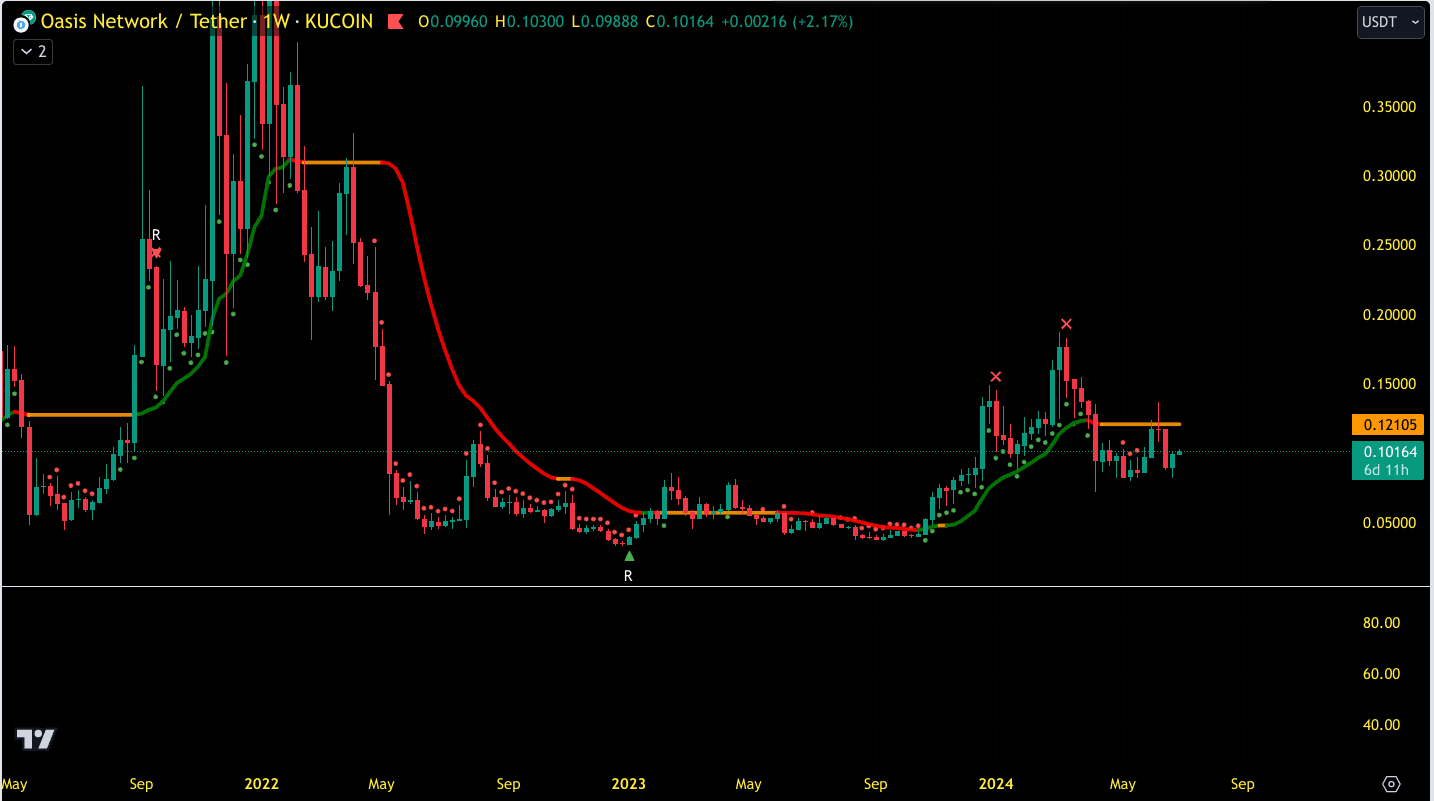Click the high value H0.10300
Image resolution: width=1434 pixels, height=801 pixels.
(530, 21)
